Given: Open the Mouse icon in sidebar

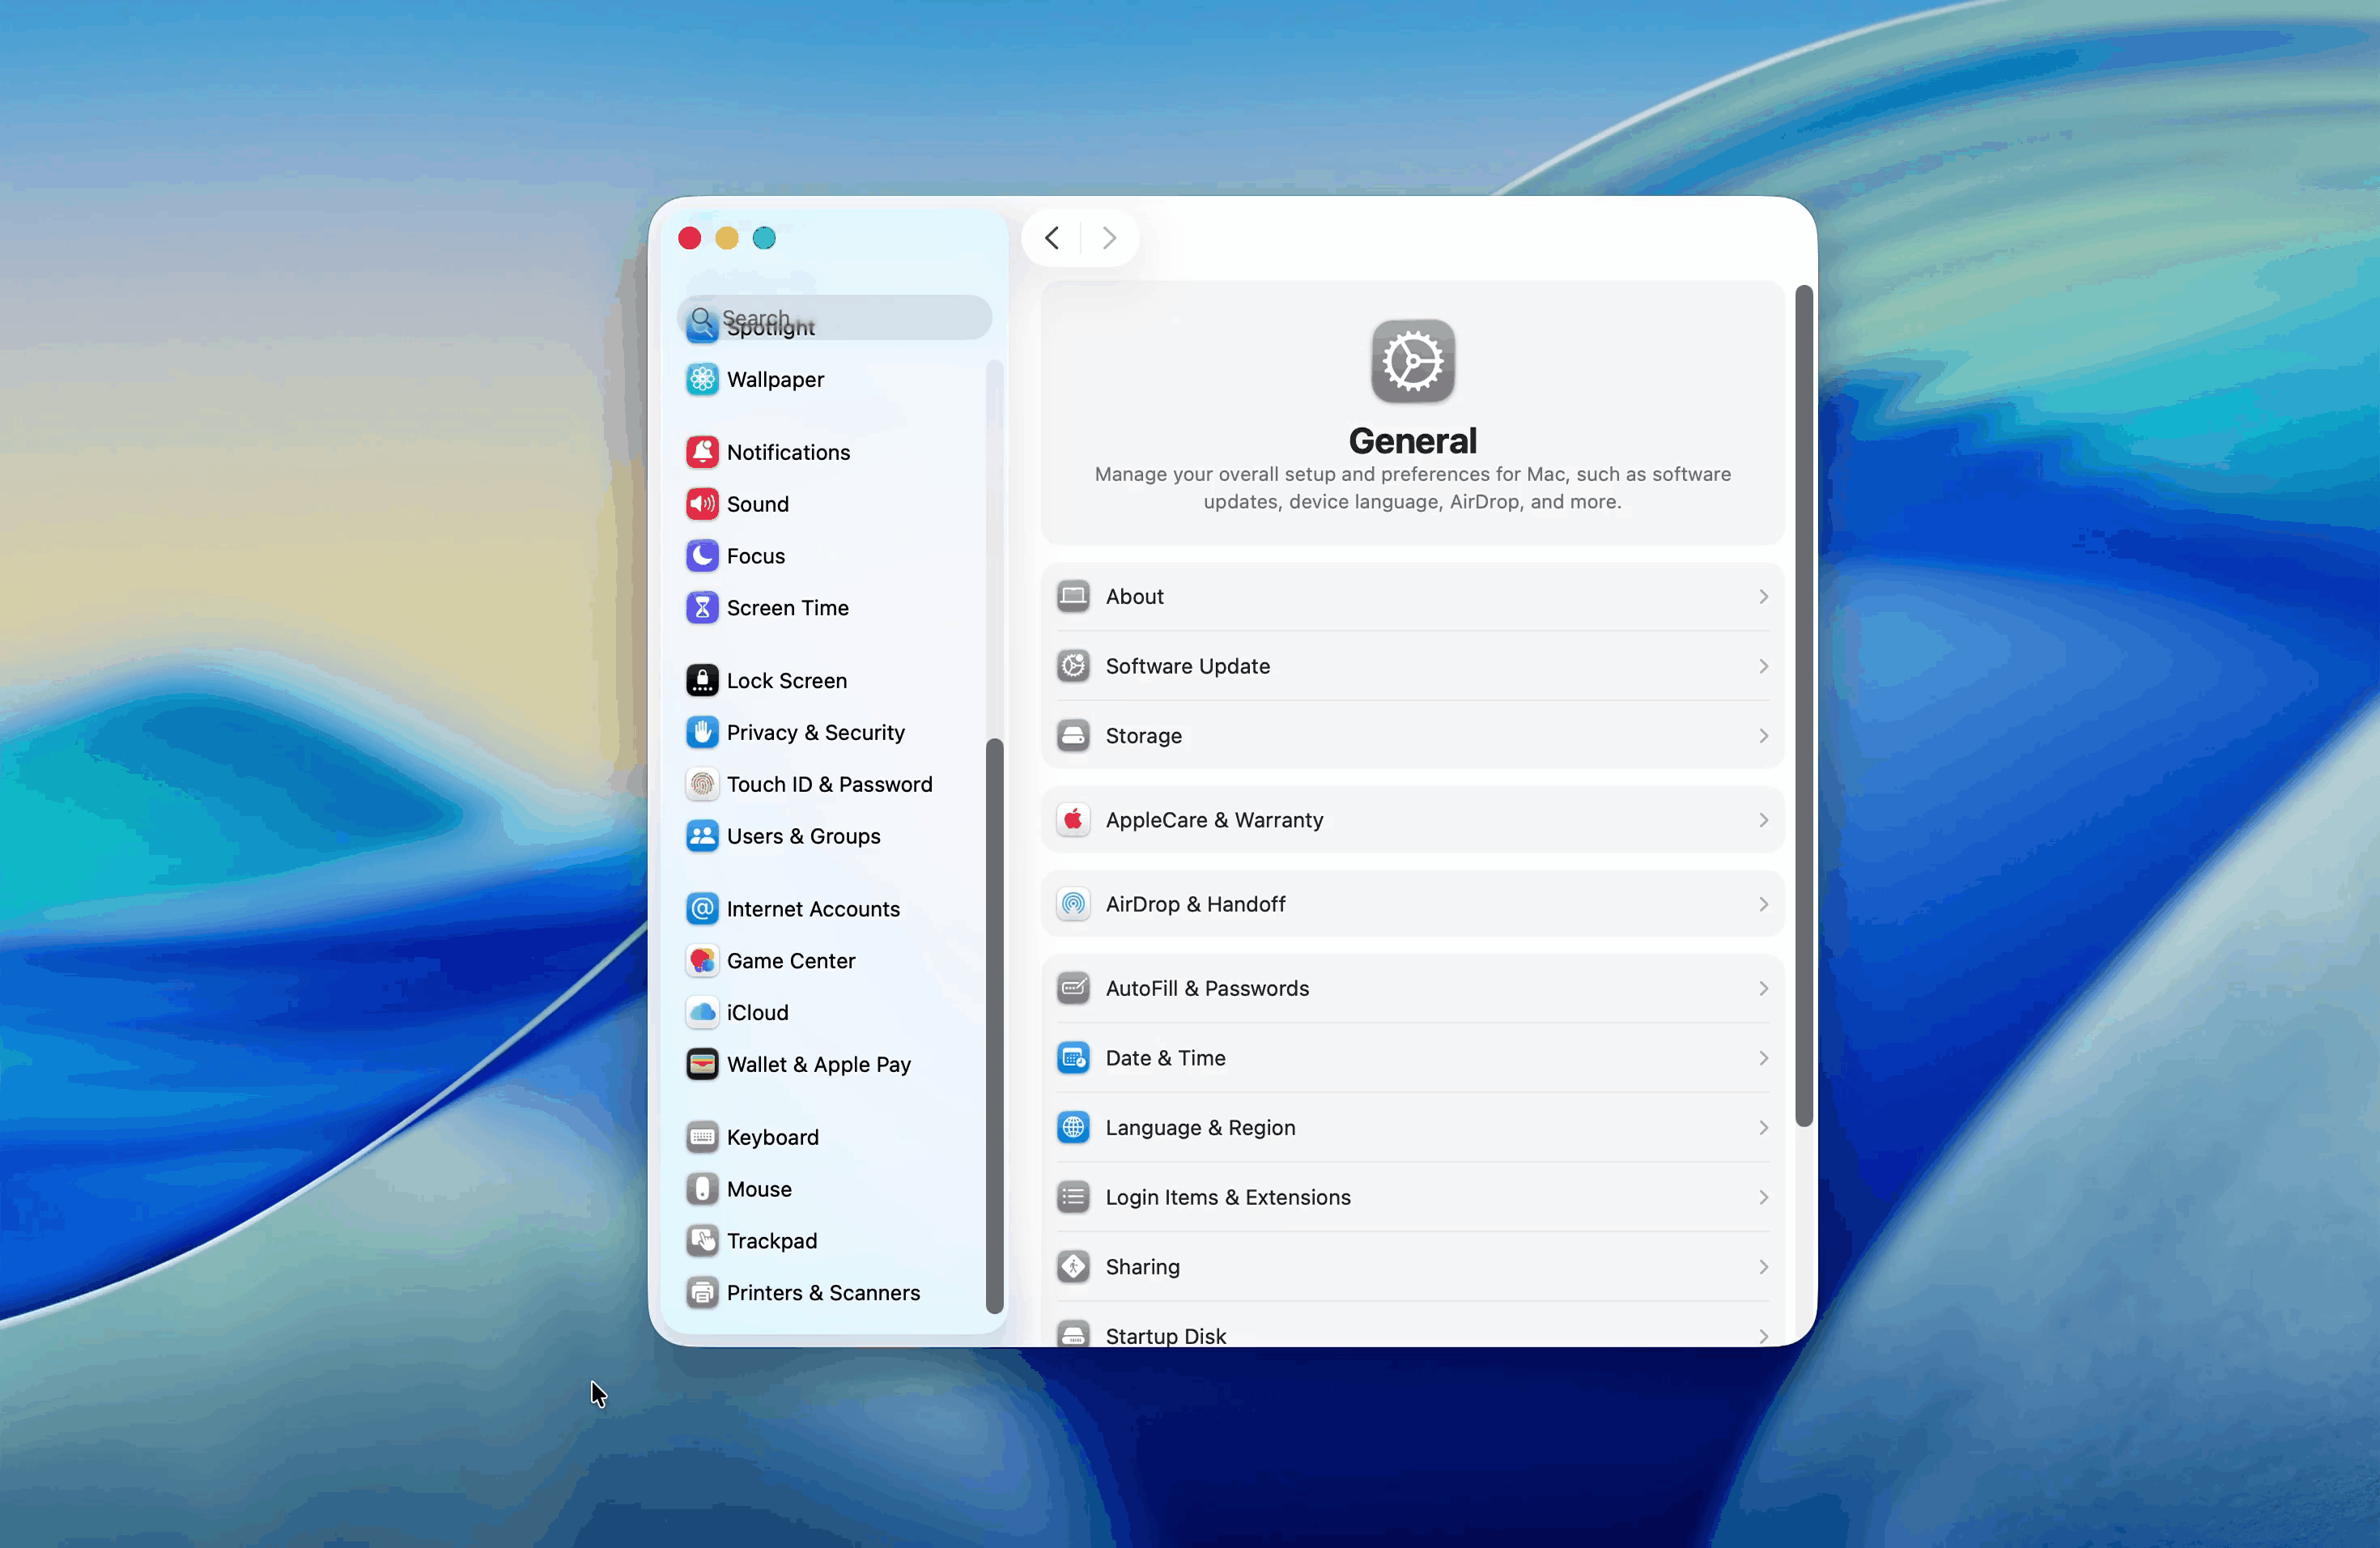Looking at the screenshot, I should tap(702, 1190).
